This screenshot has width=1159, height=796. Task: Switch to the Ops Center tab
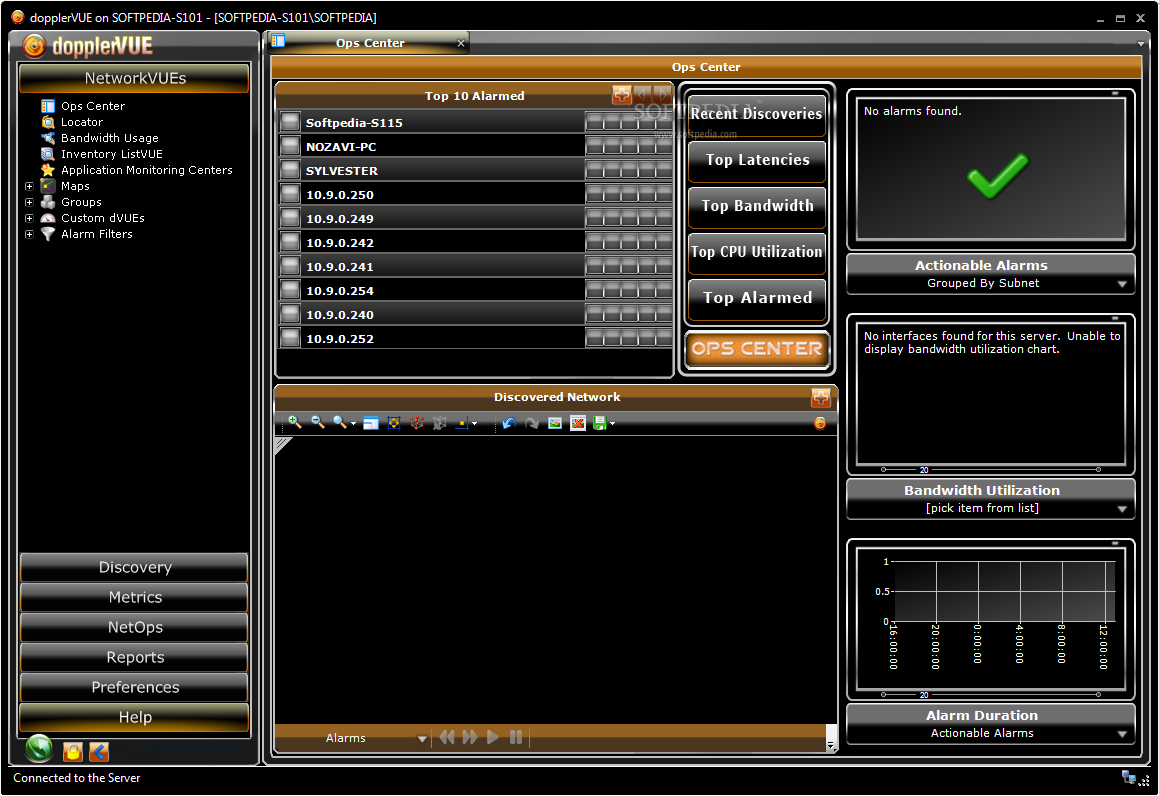370,43
